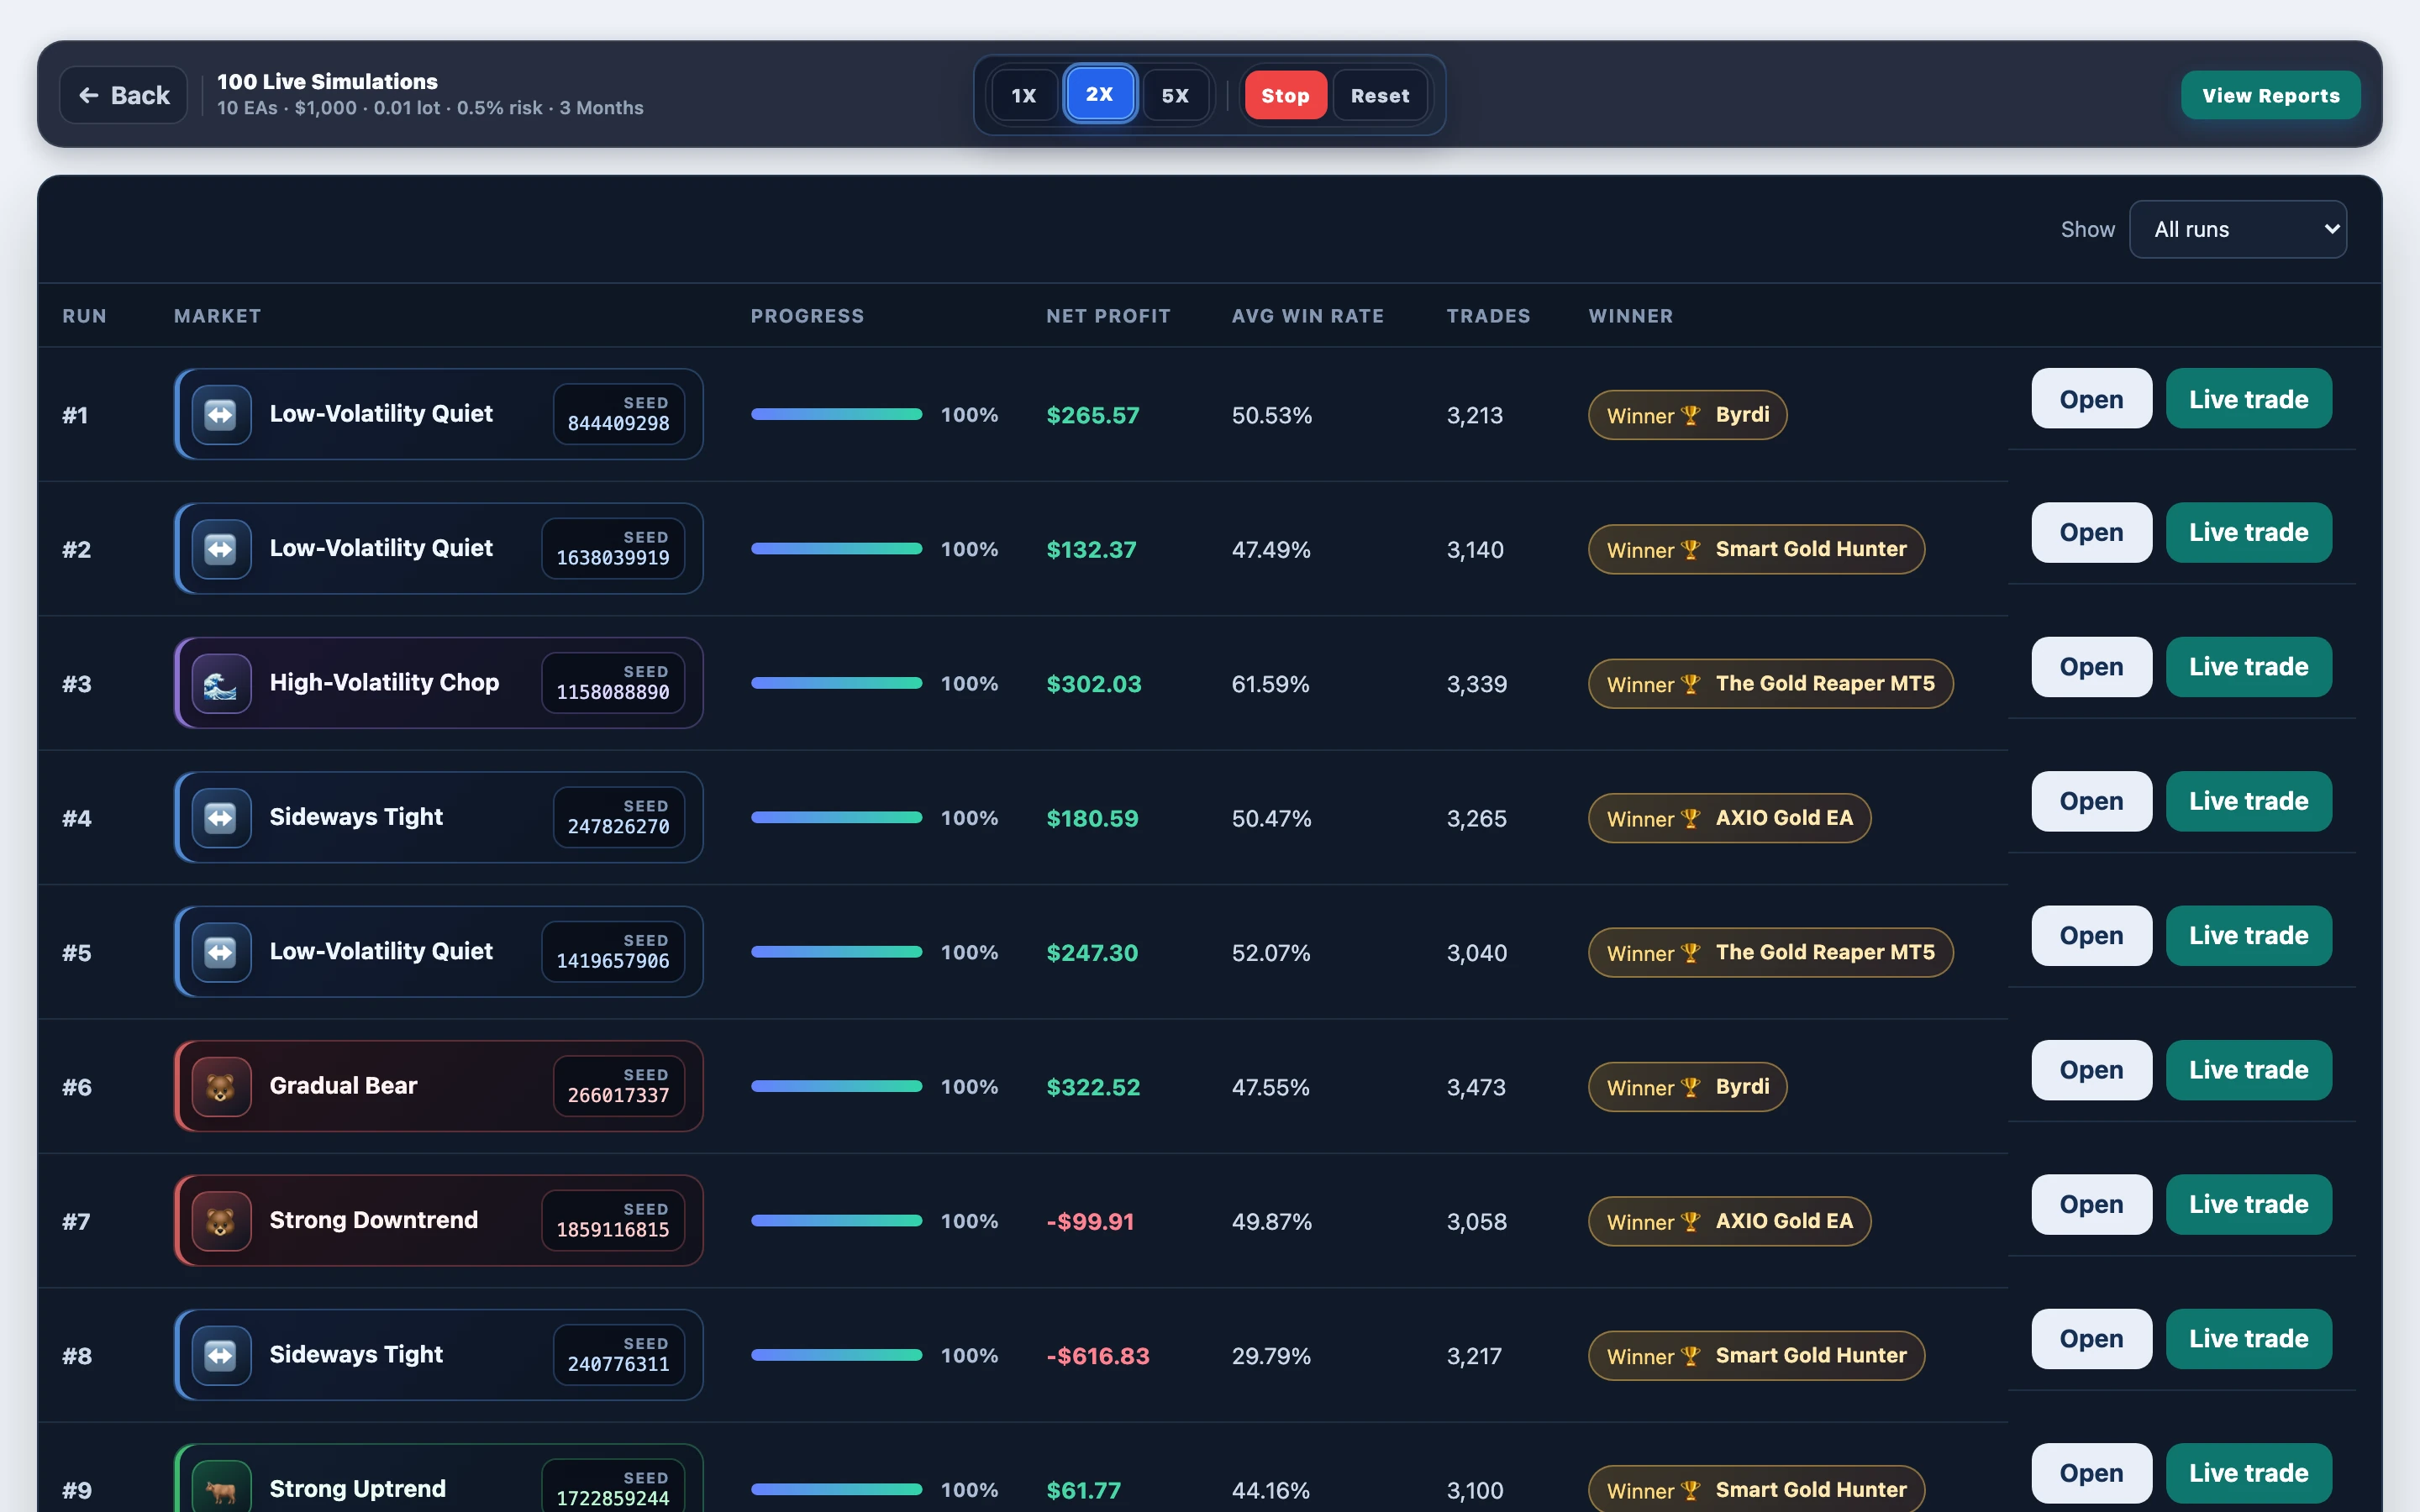Screen dimensions: 2420x1512
Task: Click the Trades column header
Action: [1488, 316]
